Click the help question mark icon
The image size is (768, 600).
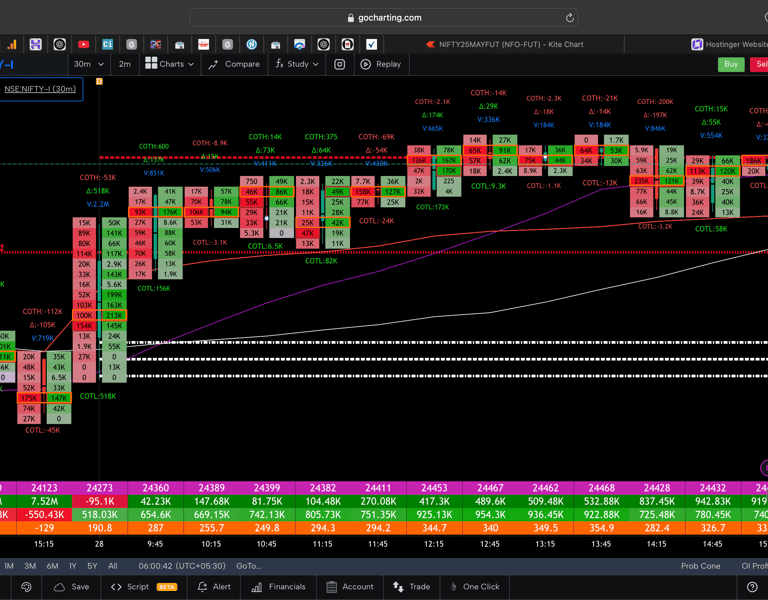(752, 587)
